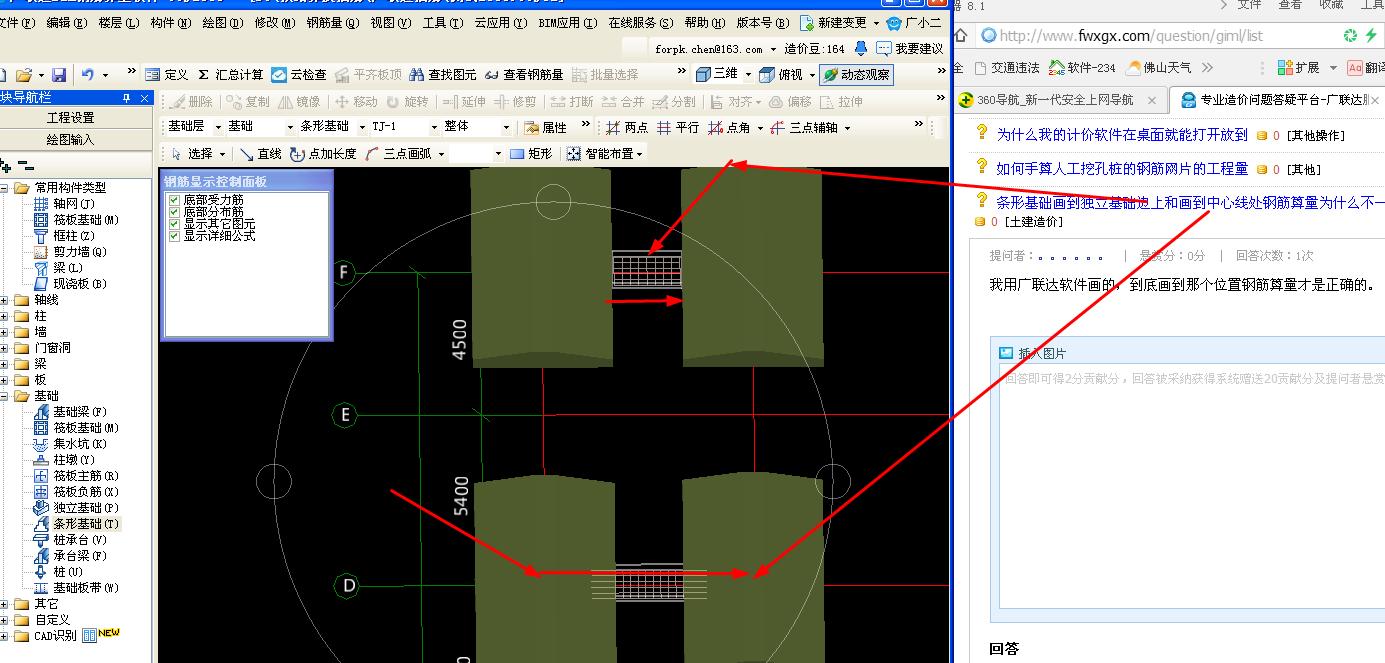The image size is (1385, 663).
Task: Toggle 底部分布筋 checkbox
Action: pos(174,212)
